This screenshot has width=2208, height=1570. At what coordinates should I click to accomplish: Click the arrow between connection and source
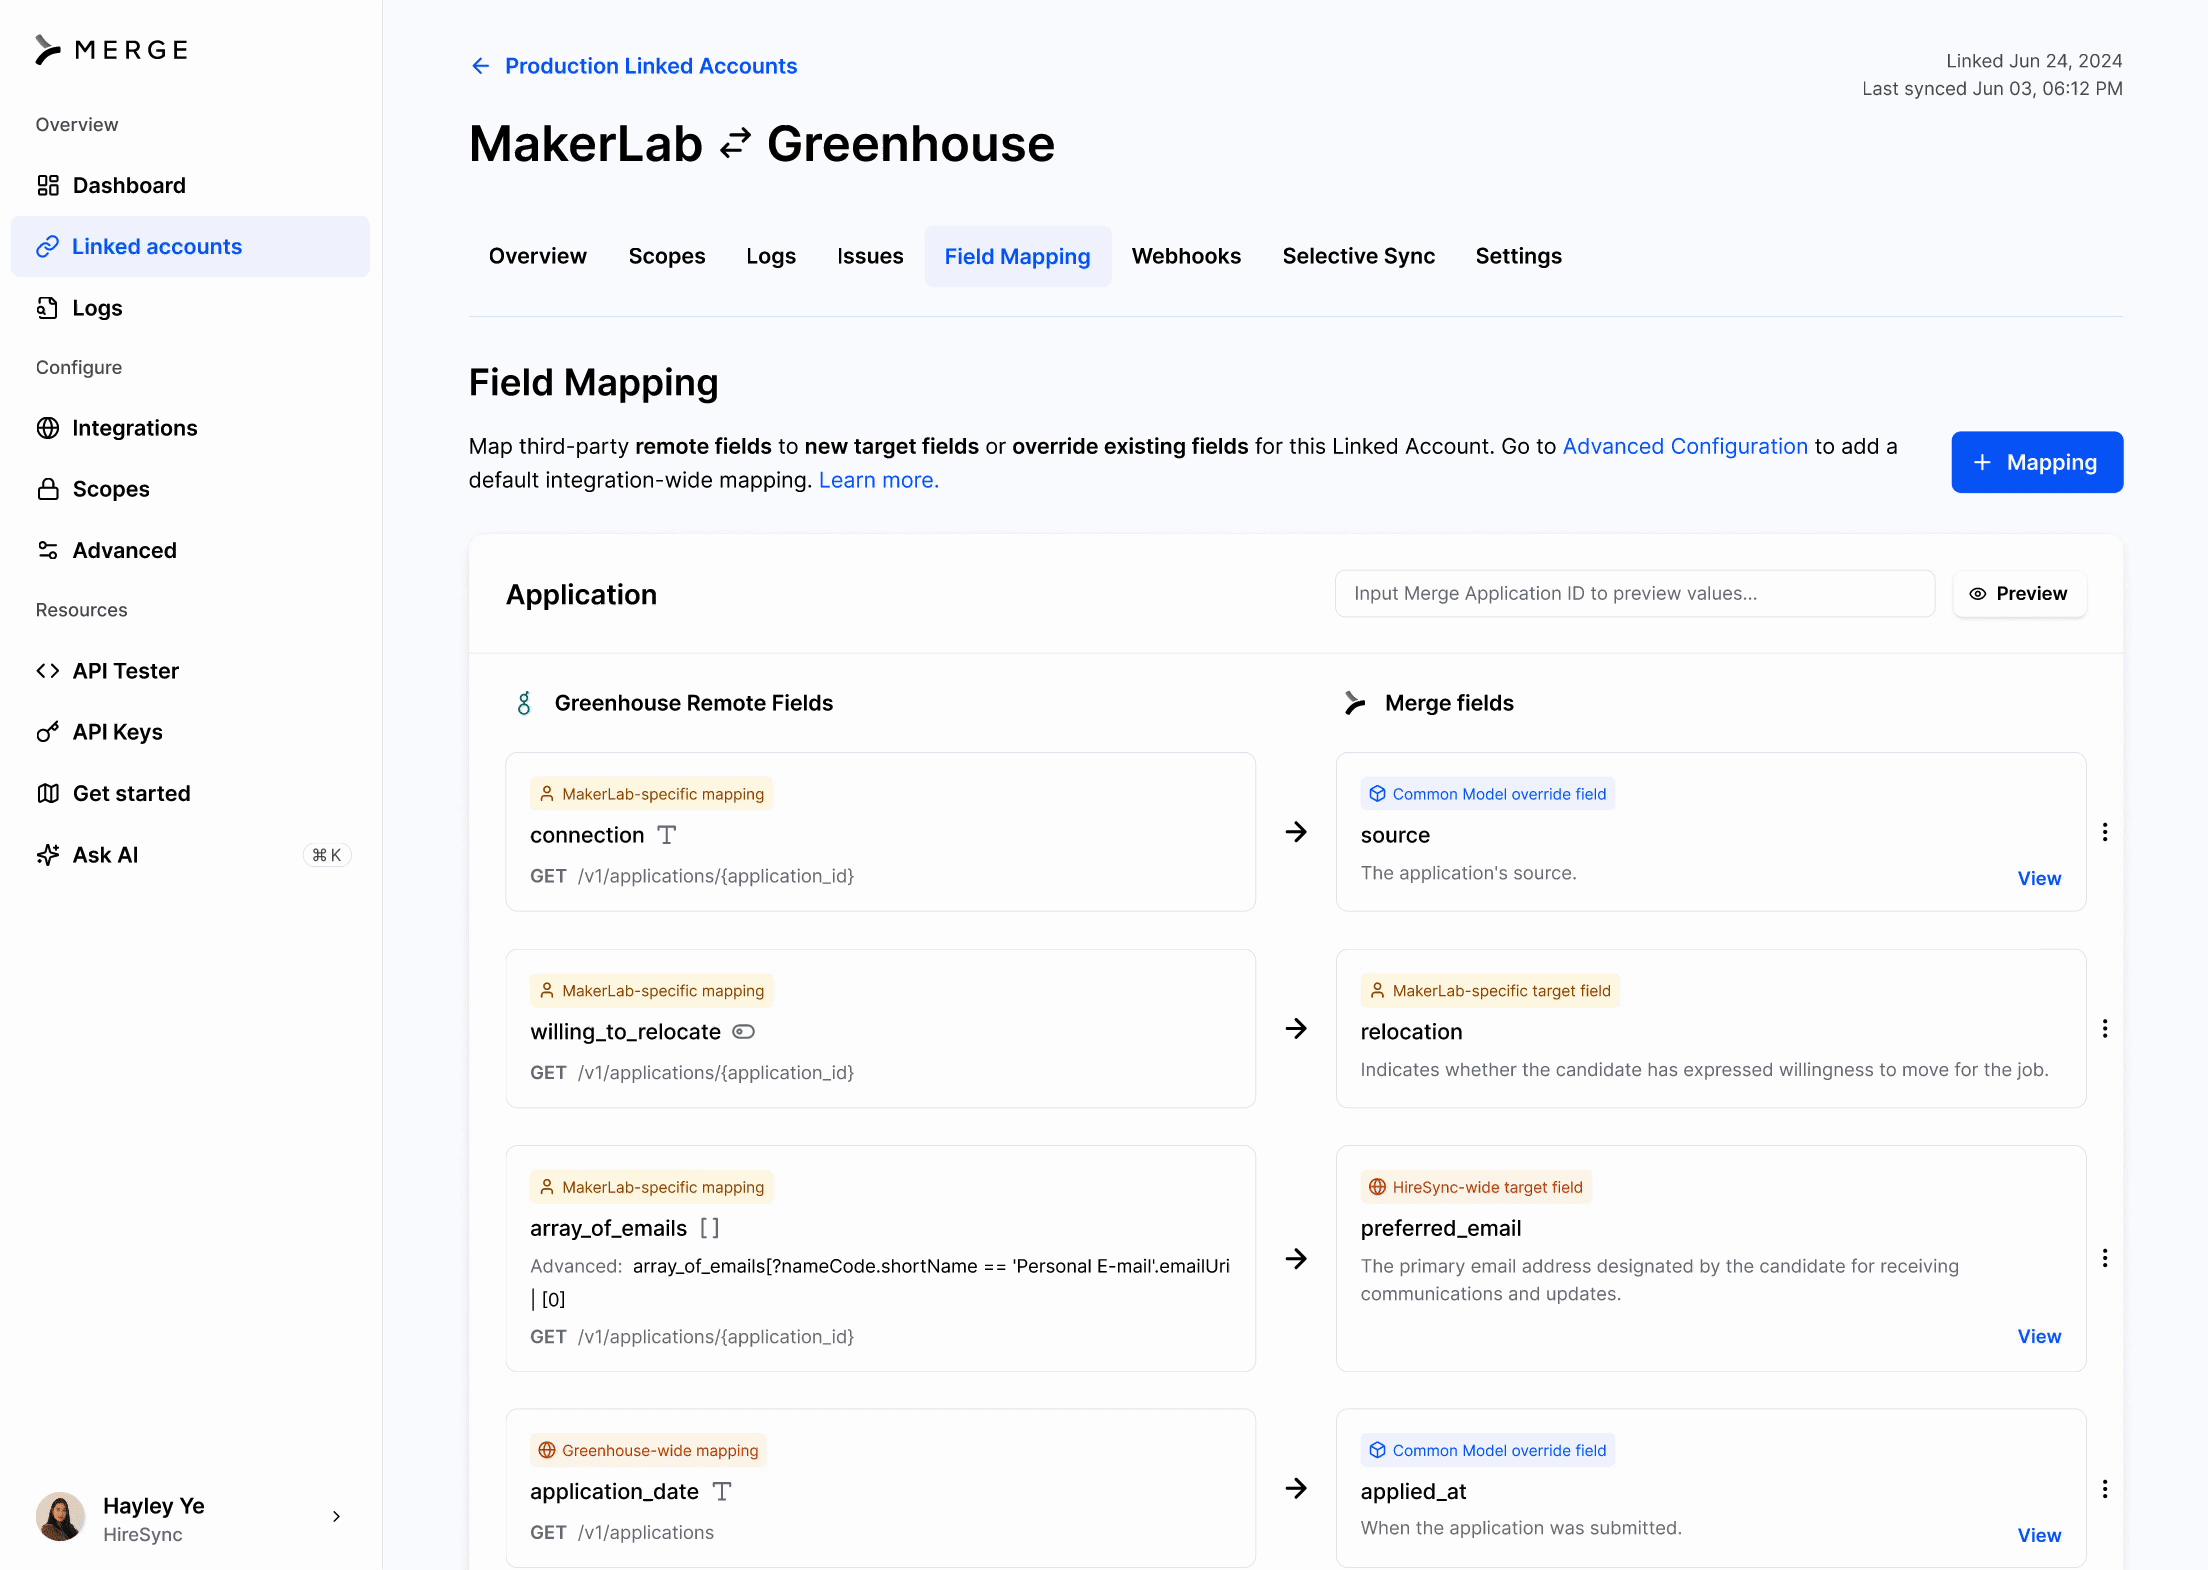[1296, 832]
